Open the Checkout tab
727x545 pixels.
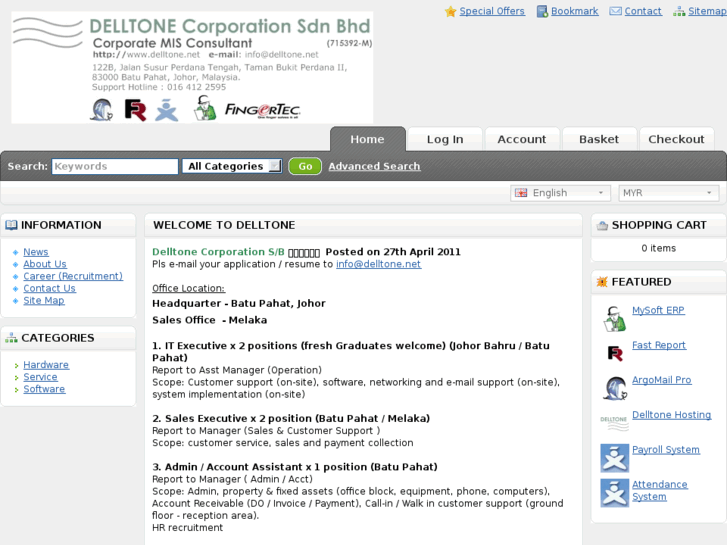(x=676, y=139)
